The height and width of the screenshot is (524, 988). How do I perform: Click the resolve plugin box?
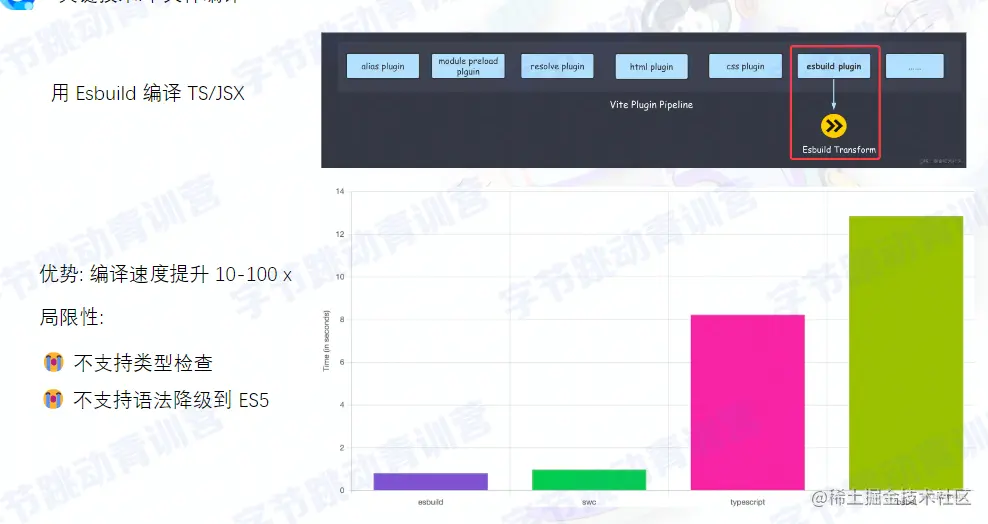557,66
